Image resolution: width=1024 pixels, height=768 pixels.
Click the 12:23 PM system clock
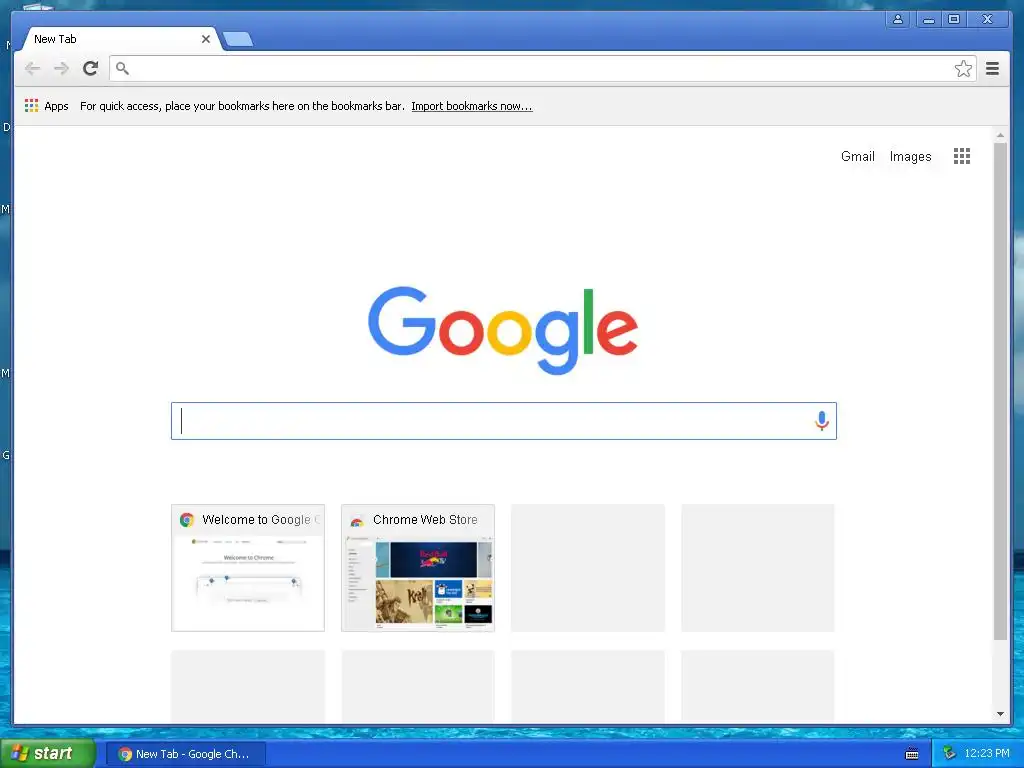click(x=987, y=753)
